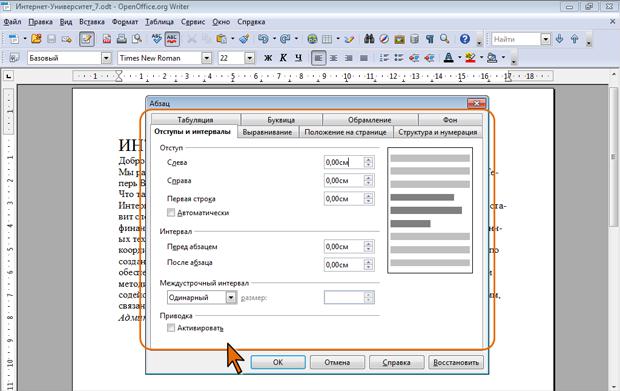Insert a table with the grid icon

[x=327, y=39]
